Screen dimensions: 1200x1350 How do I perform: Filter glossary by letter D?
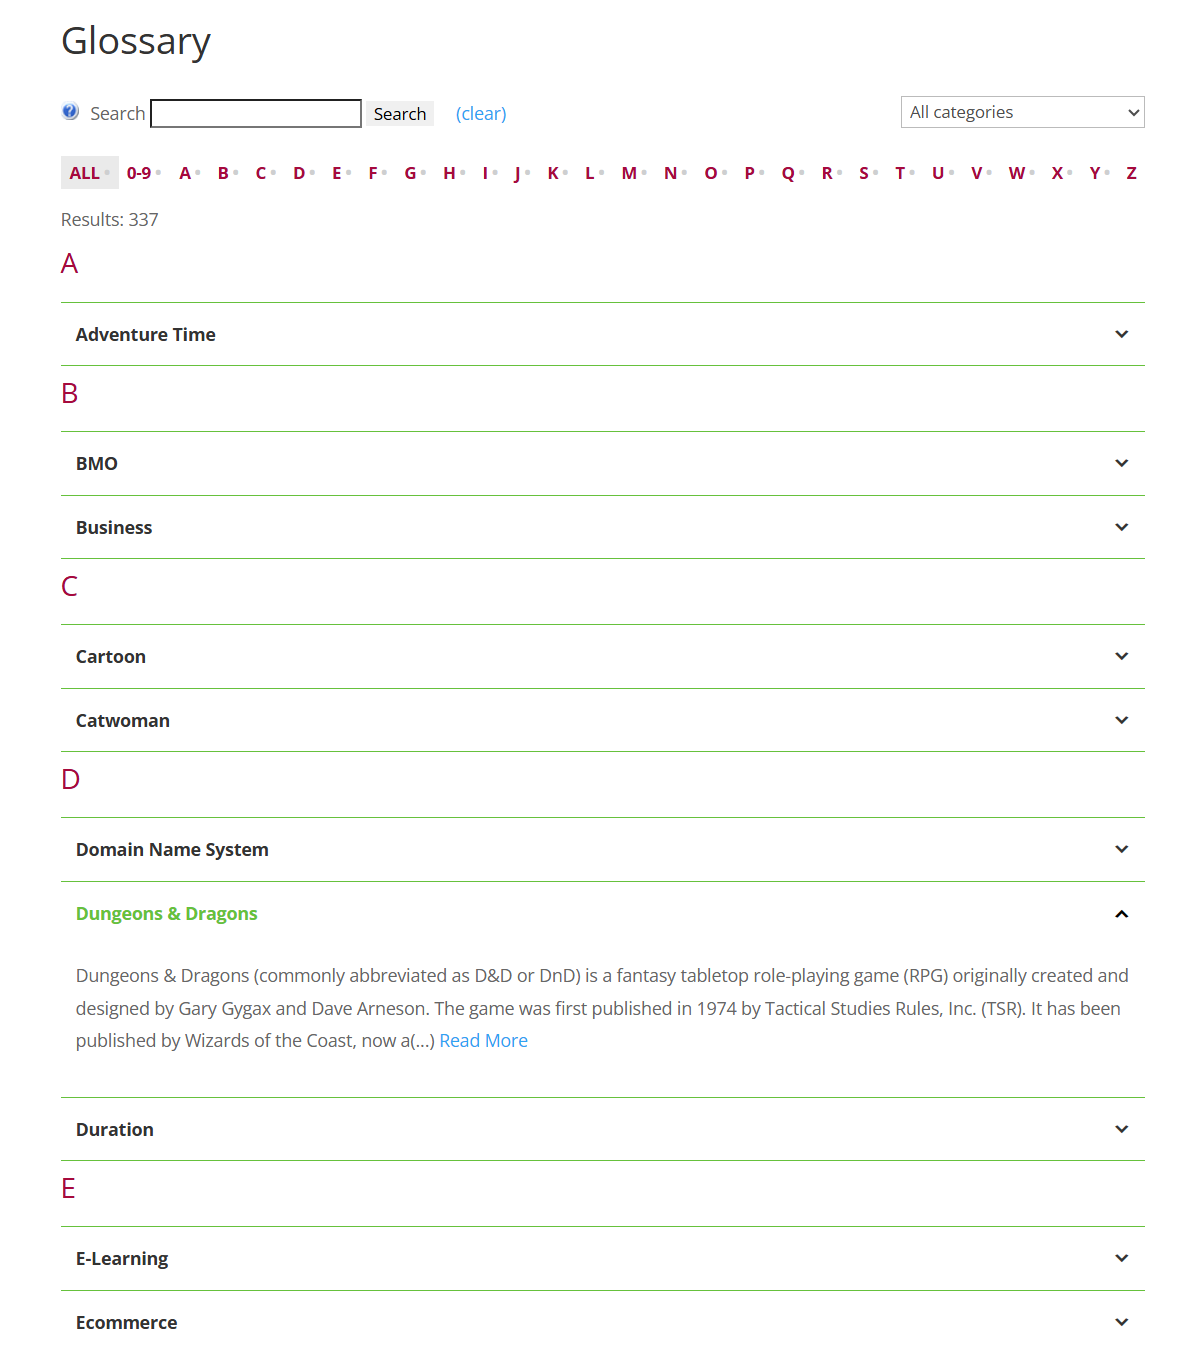(x=299, y=172)
